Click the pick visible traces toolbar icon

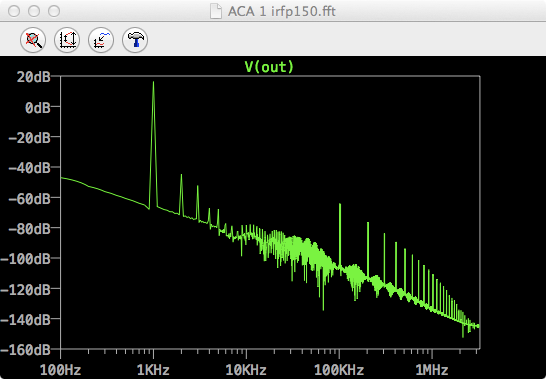pyautogui.click(x=101, y=40)
